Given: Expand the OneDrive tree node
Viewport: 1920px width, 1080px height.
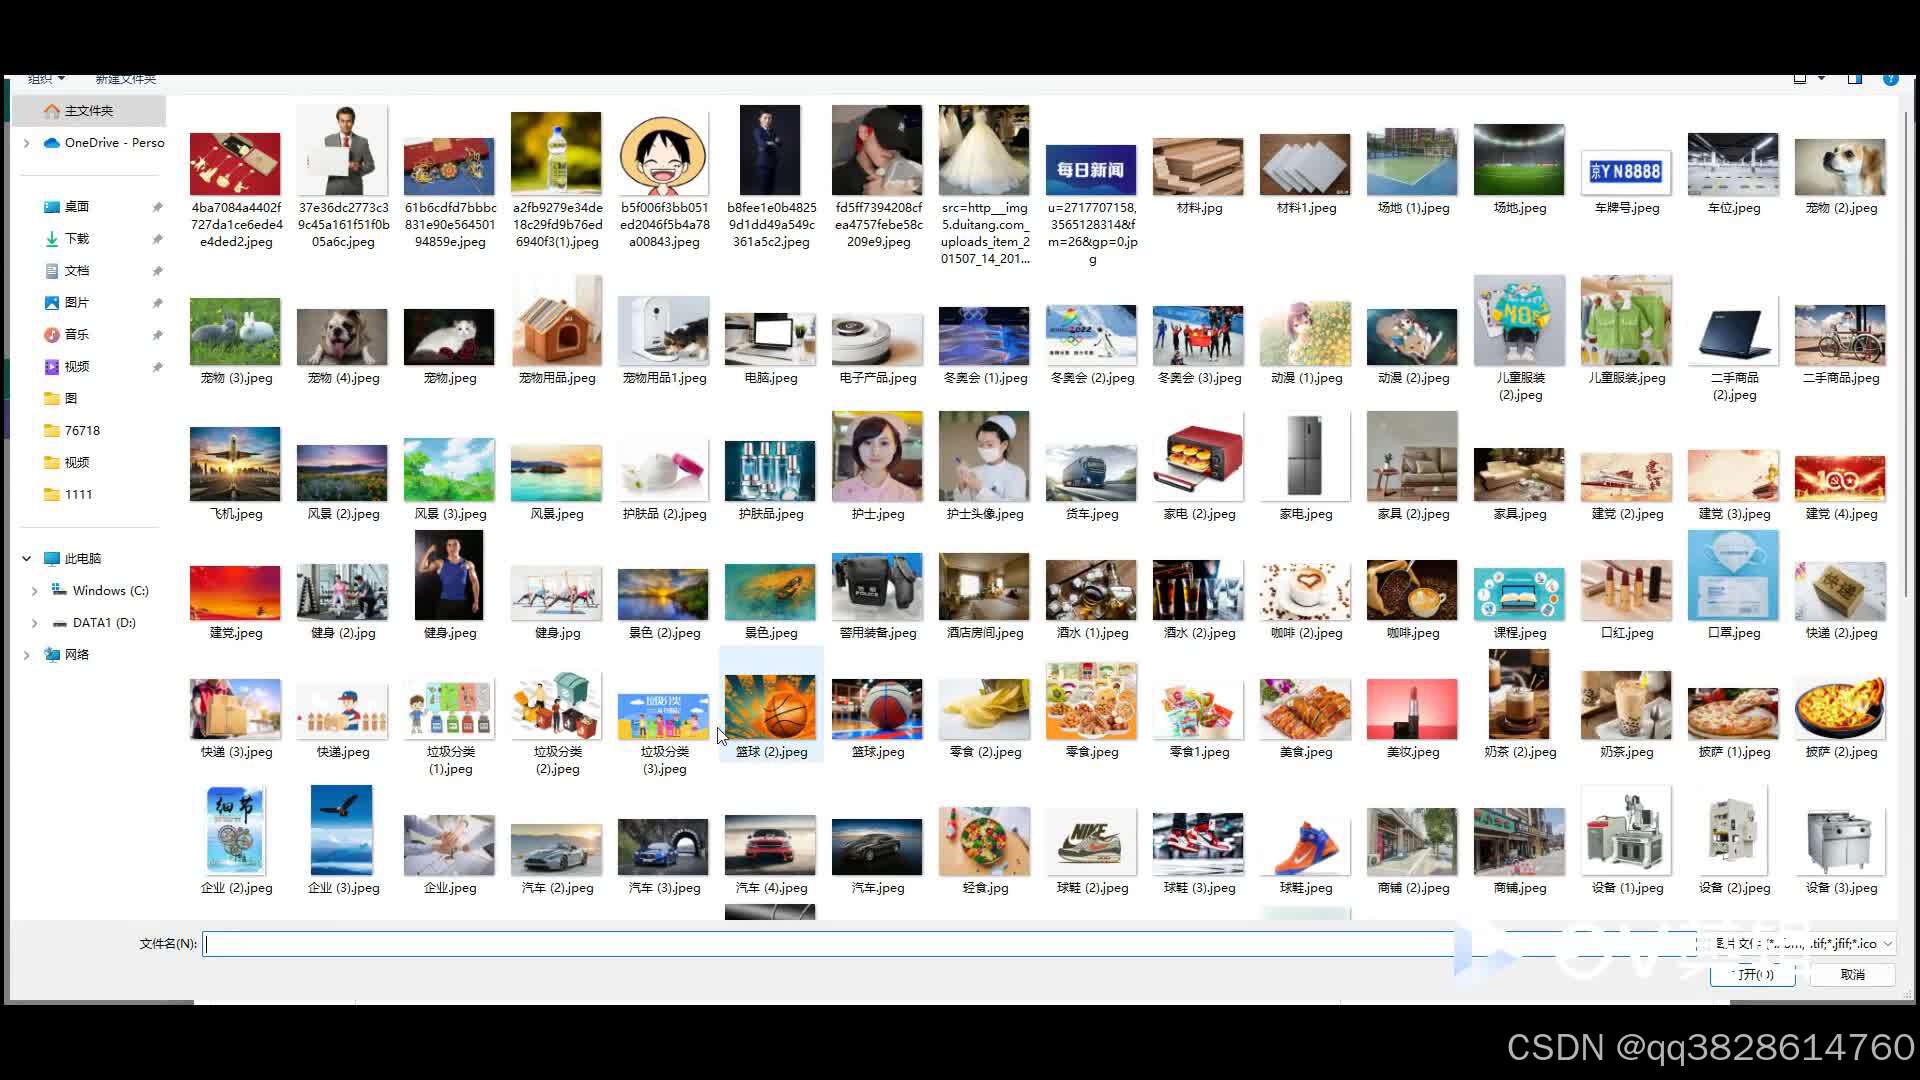Looking at the screenshot, I should (x=27, y=143).
